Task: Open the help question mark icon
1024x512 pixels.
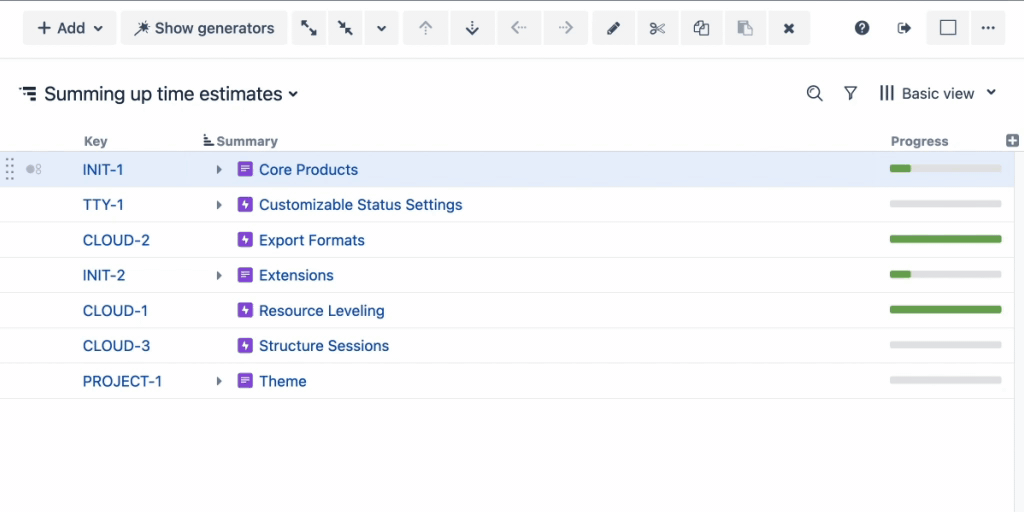Action: pyautogui.click(x=862, y=28)
